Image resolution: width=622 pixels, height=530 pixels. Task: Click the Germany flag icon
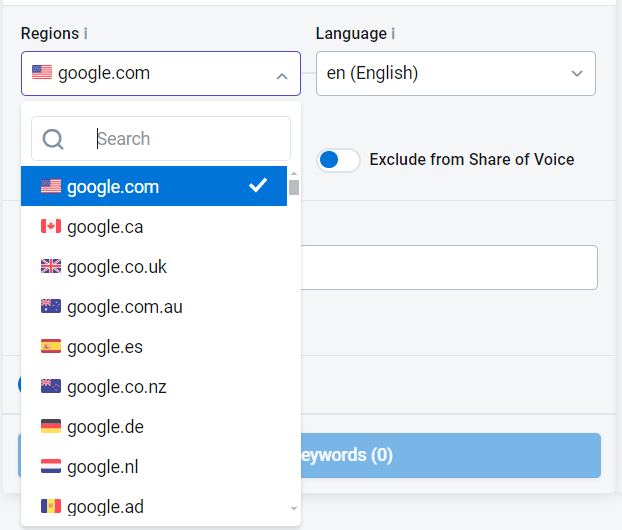[x=51, y=427]
